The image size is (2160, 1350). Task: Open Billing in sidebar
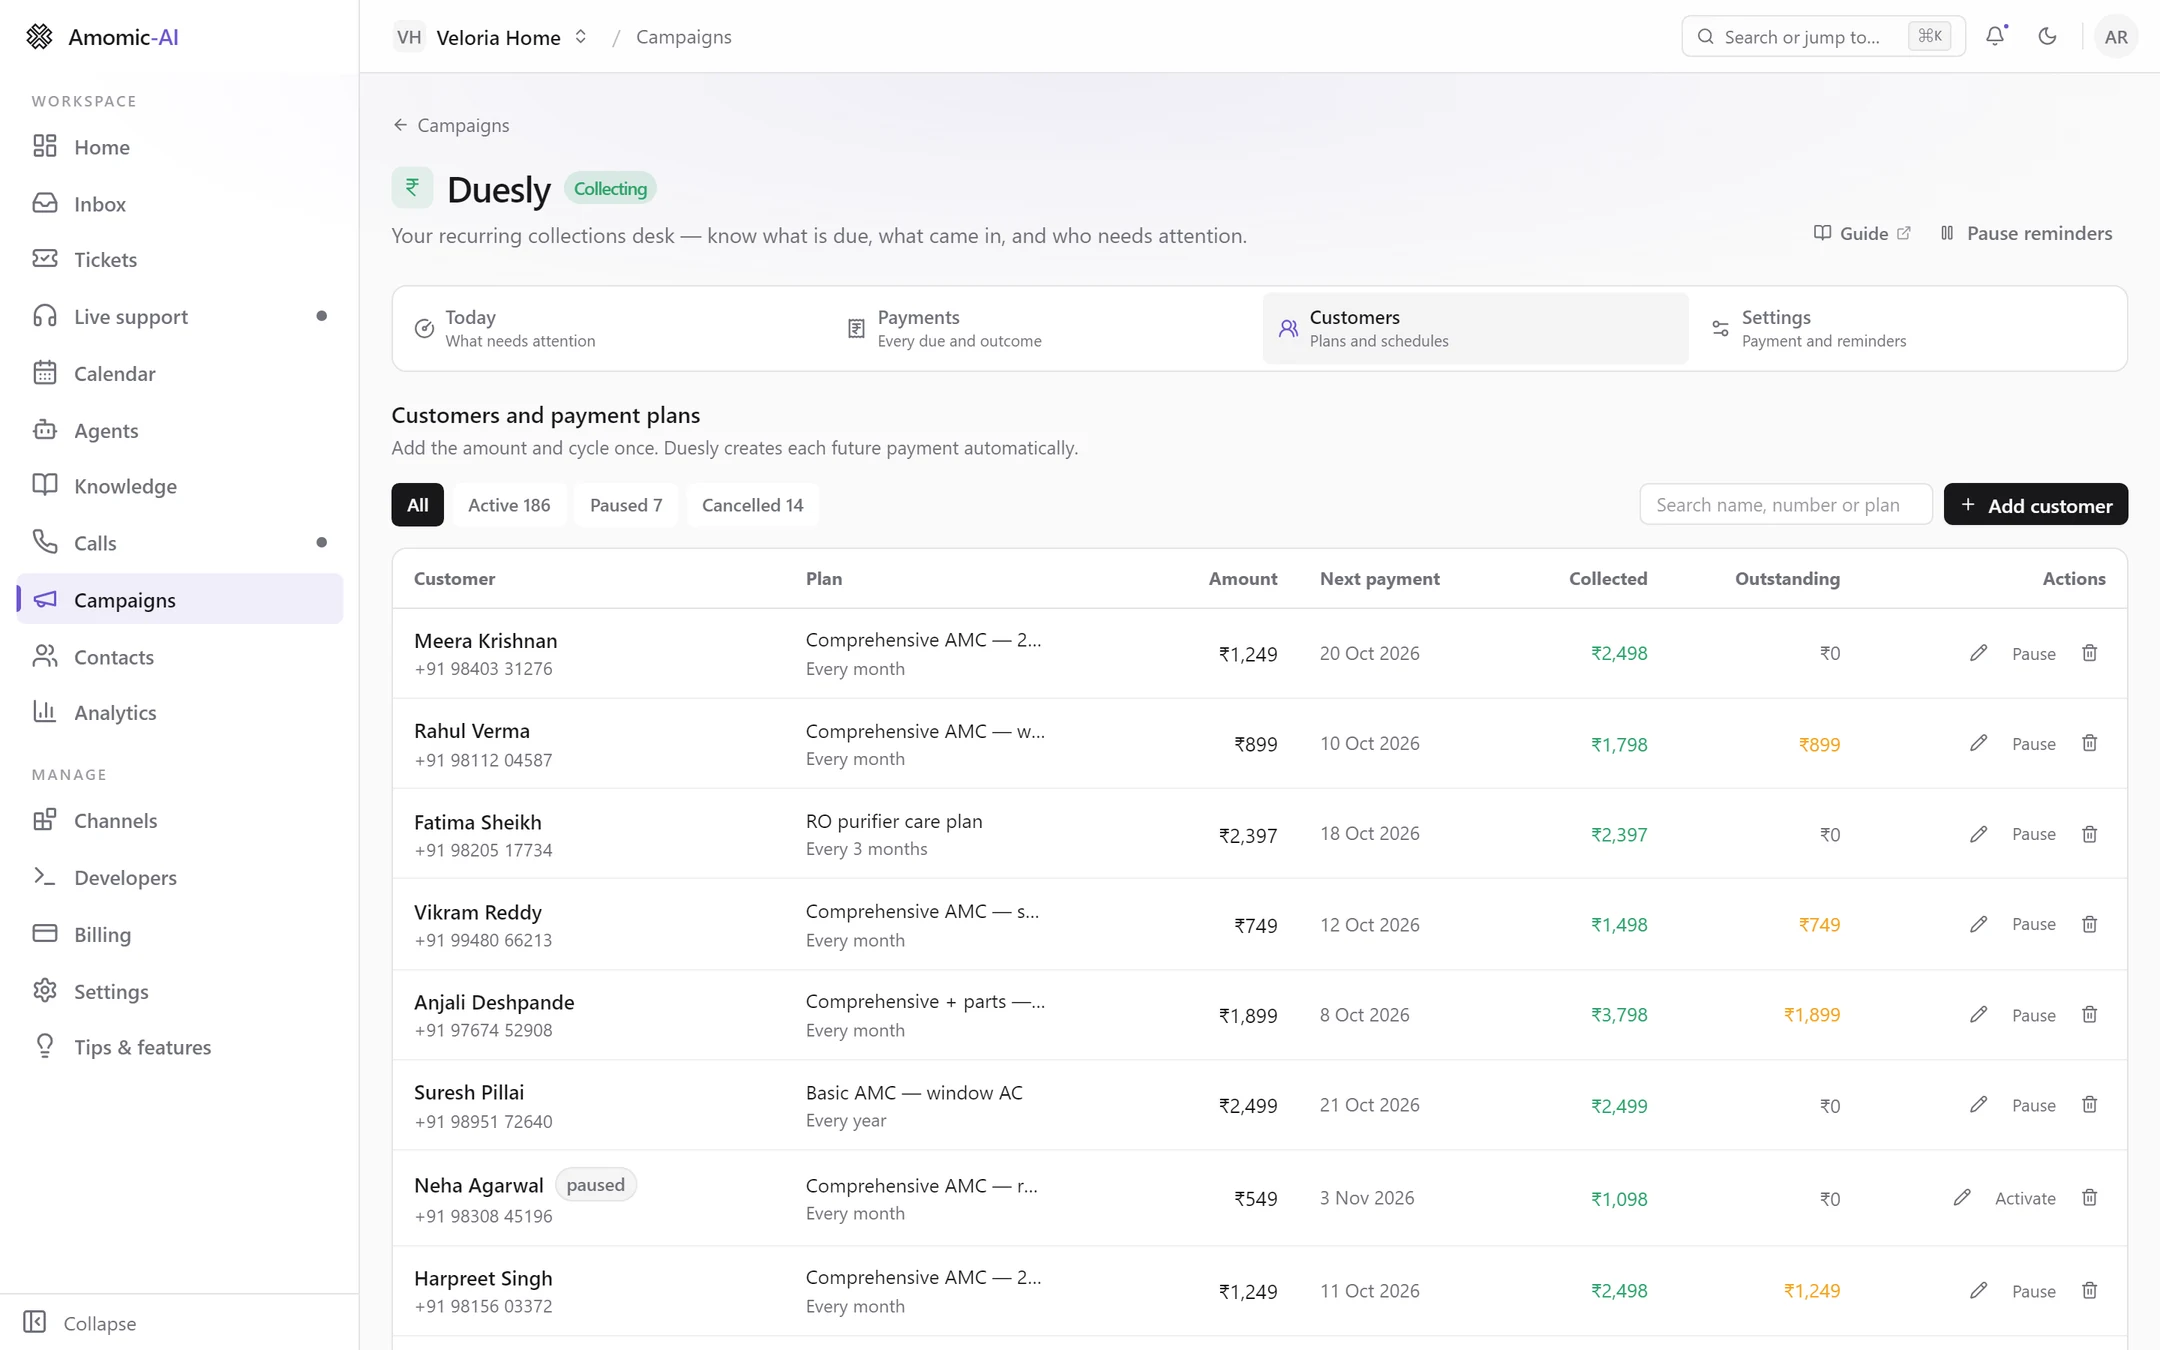click(x=180, y=934)
